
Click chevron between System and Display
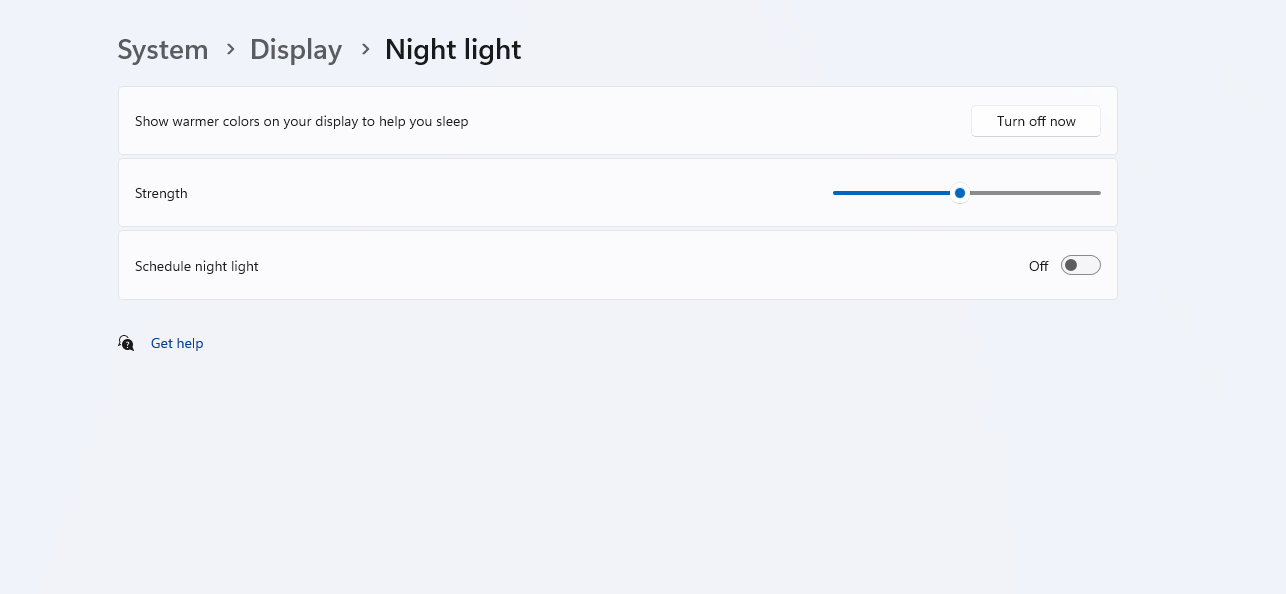(230, 49)
